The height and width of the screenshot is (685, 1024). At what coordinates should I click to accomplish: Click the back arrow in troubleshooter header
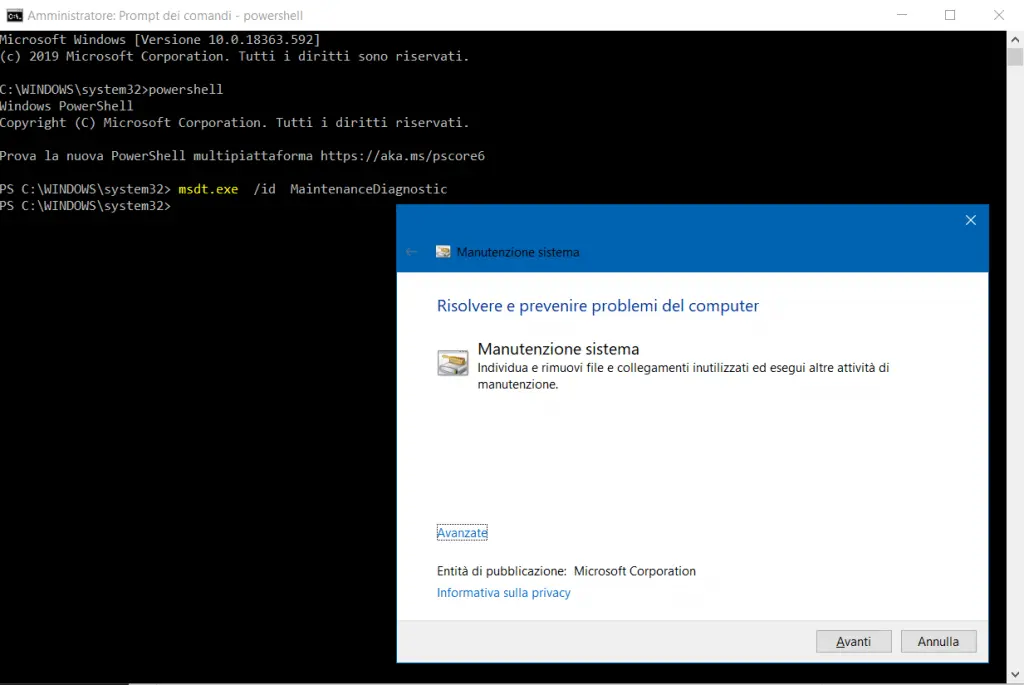click(411, 252)
